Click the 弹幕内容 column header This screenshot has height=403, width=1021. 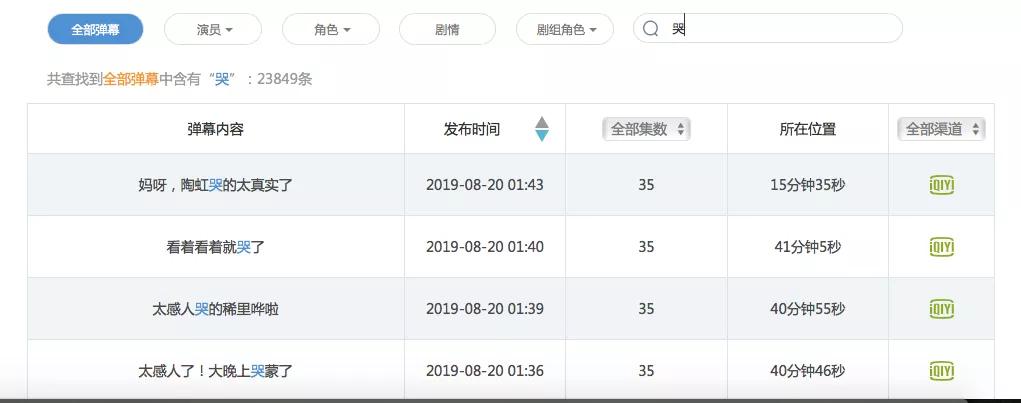pos(215,129)
